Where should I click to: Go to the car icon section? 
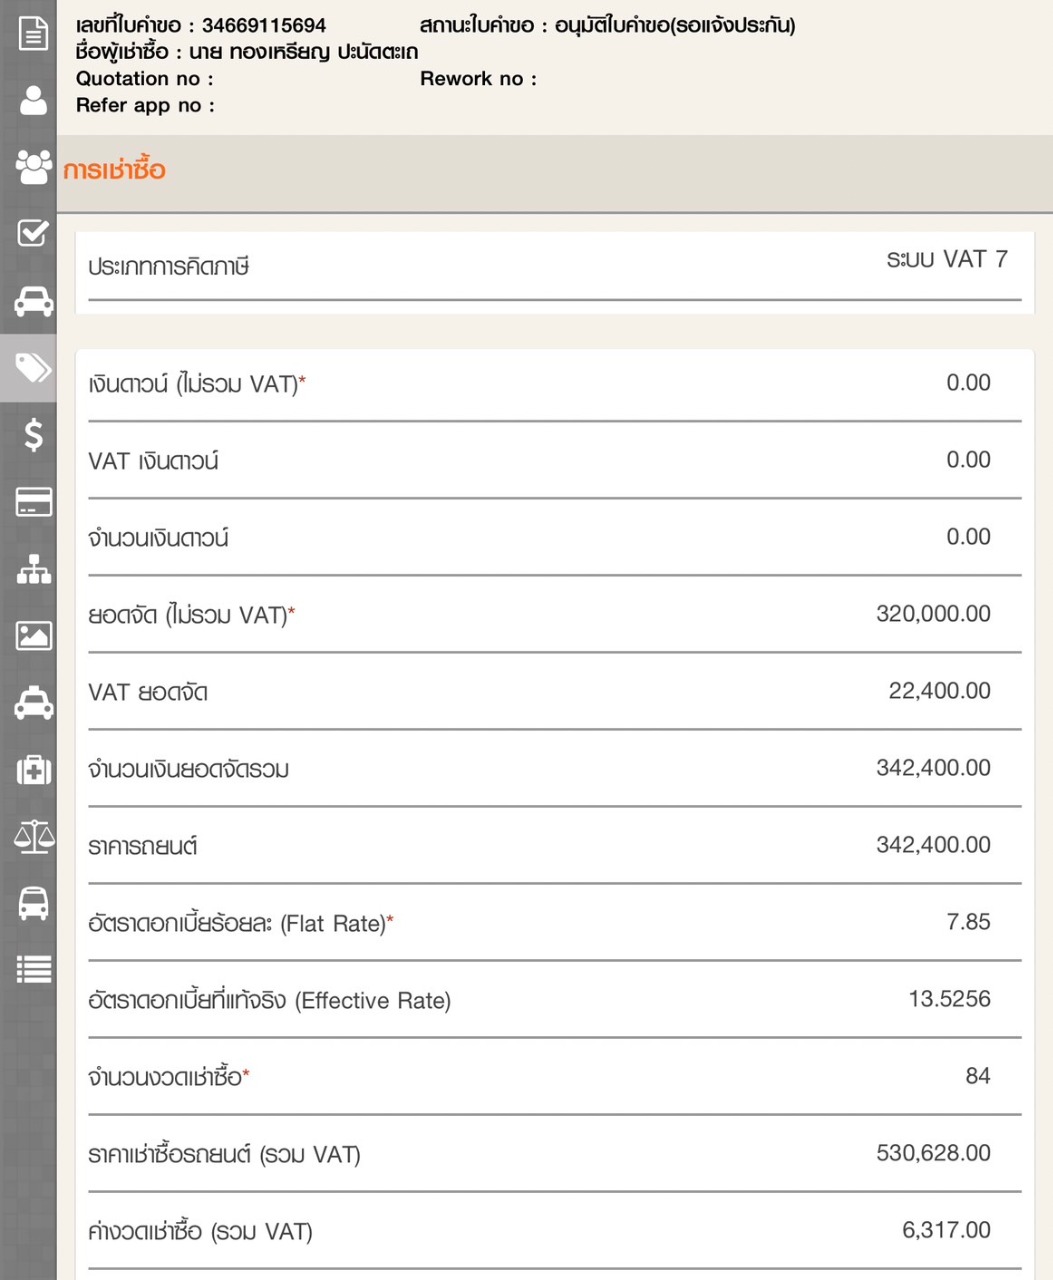(33, 300)
